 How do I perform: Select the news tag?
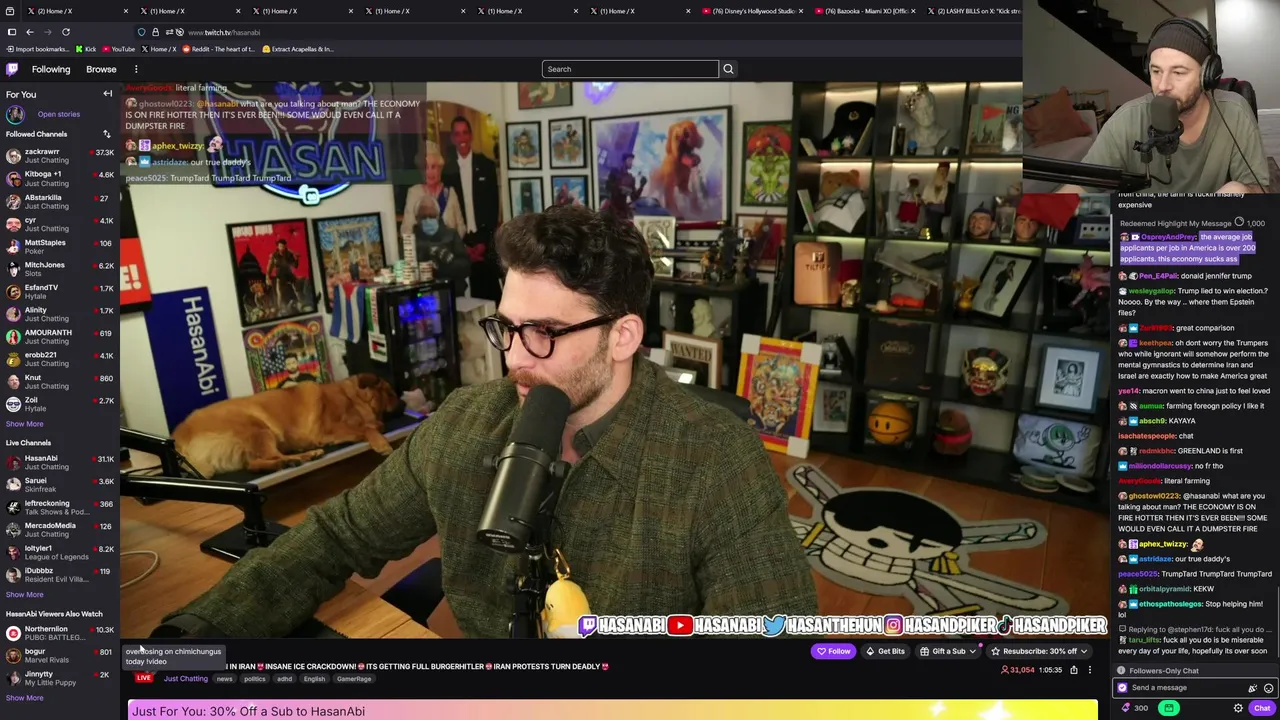[225, 679]
